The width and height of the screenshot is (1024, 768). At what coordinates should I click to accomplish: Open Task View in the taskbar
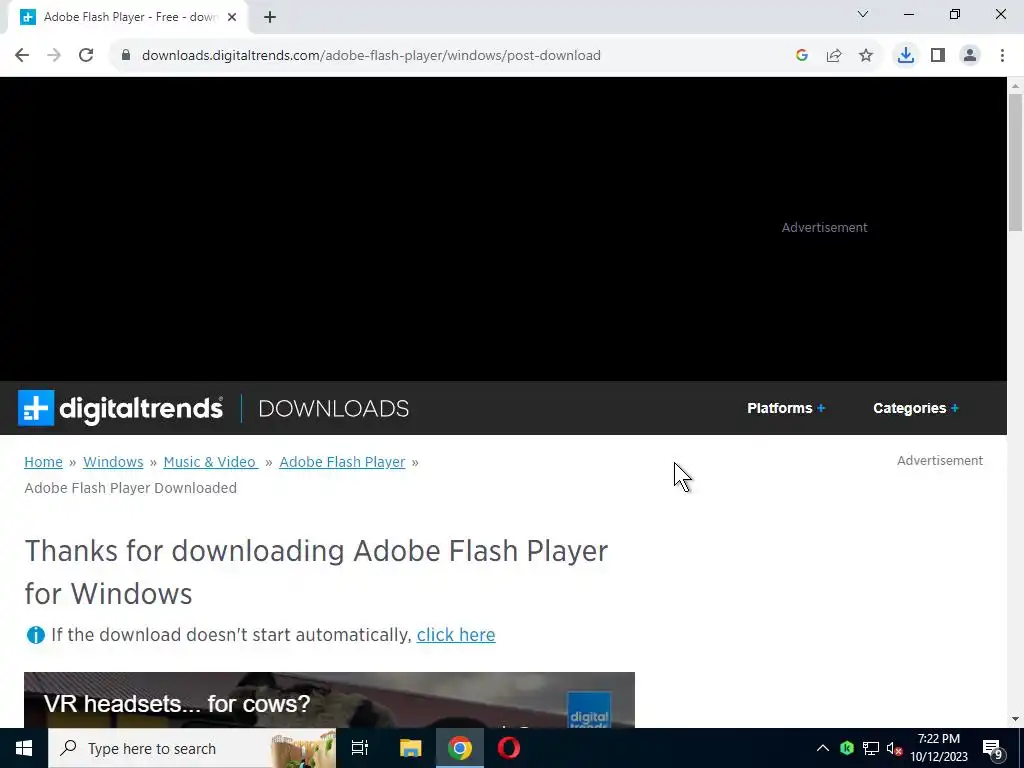(360, 748)
